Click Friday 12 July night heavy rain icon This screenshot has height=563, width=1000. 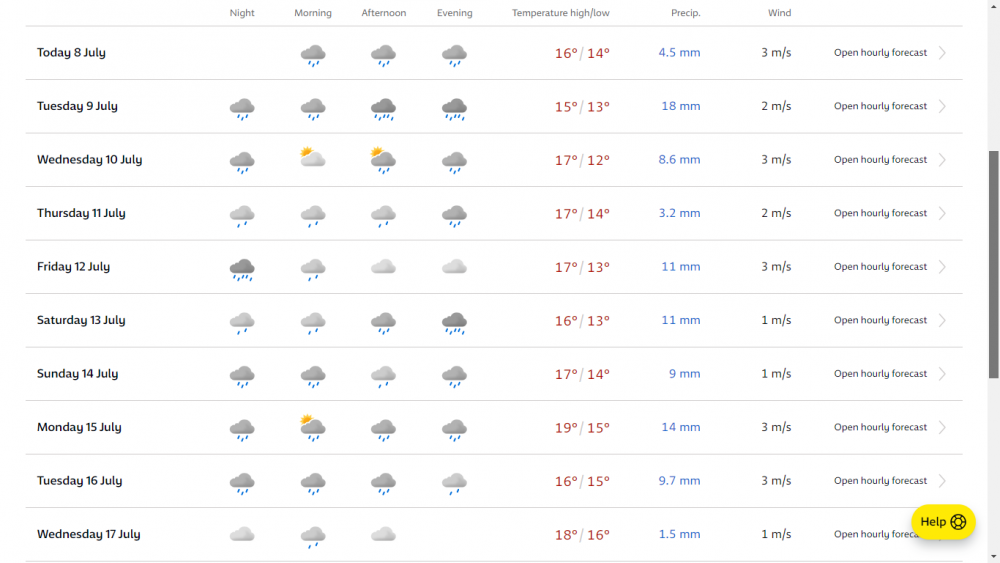(242, 270)
